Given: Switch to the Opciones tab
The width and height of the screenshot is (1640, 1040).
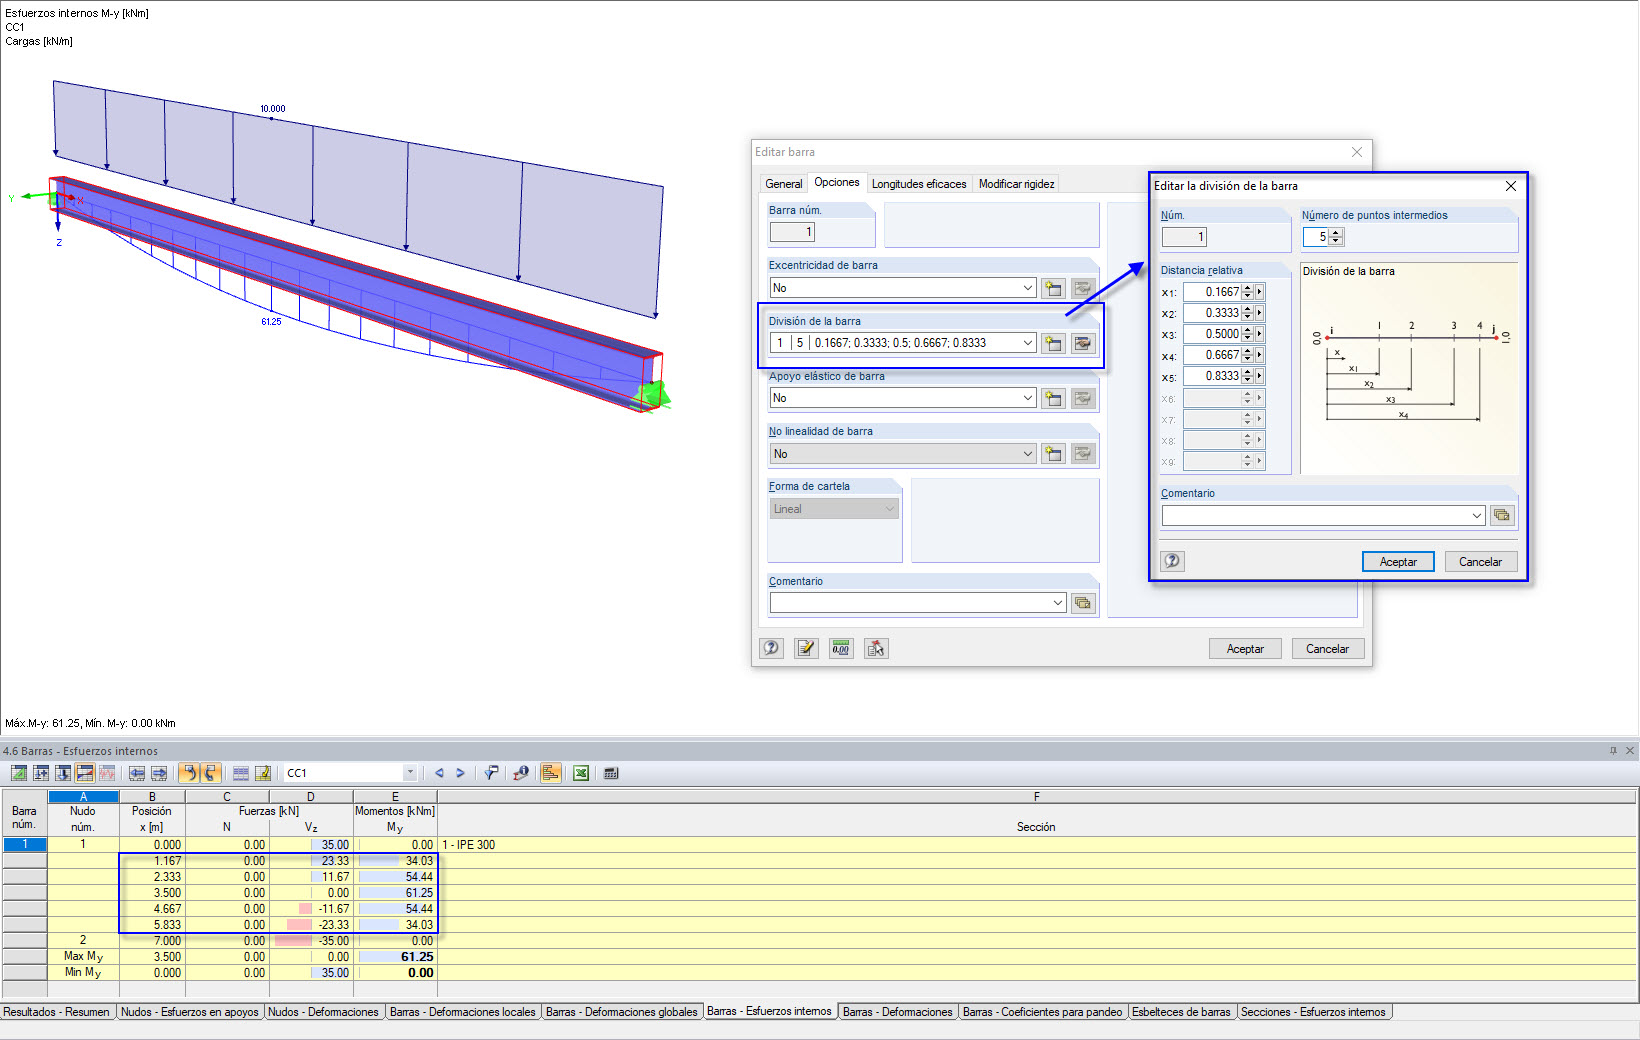Looking at the screenshot, I should (x=837, y=183).
